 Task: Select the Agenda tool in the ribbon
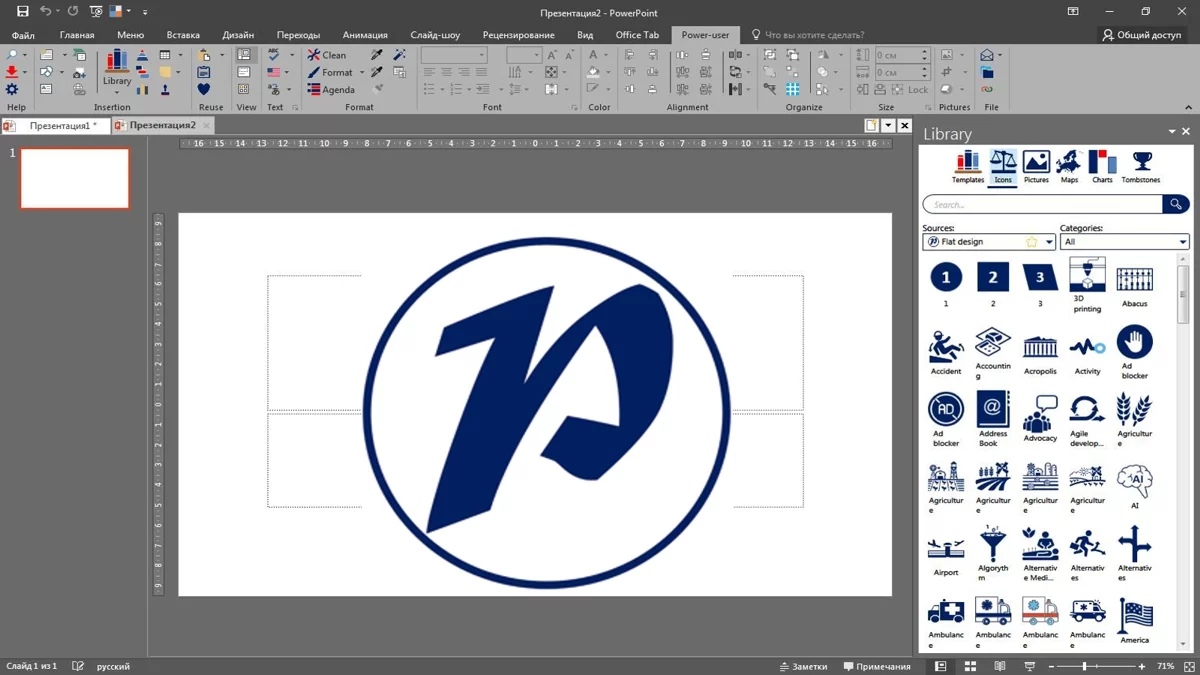(331, 90)
